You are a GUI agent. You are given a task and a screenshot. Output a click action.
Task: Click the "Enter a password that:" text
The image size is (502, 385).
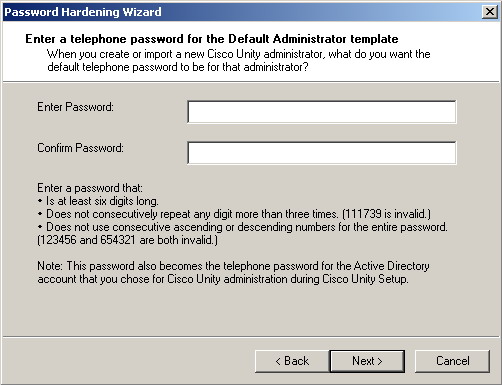pyautogui.click(x=90, y=188)
